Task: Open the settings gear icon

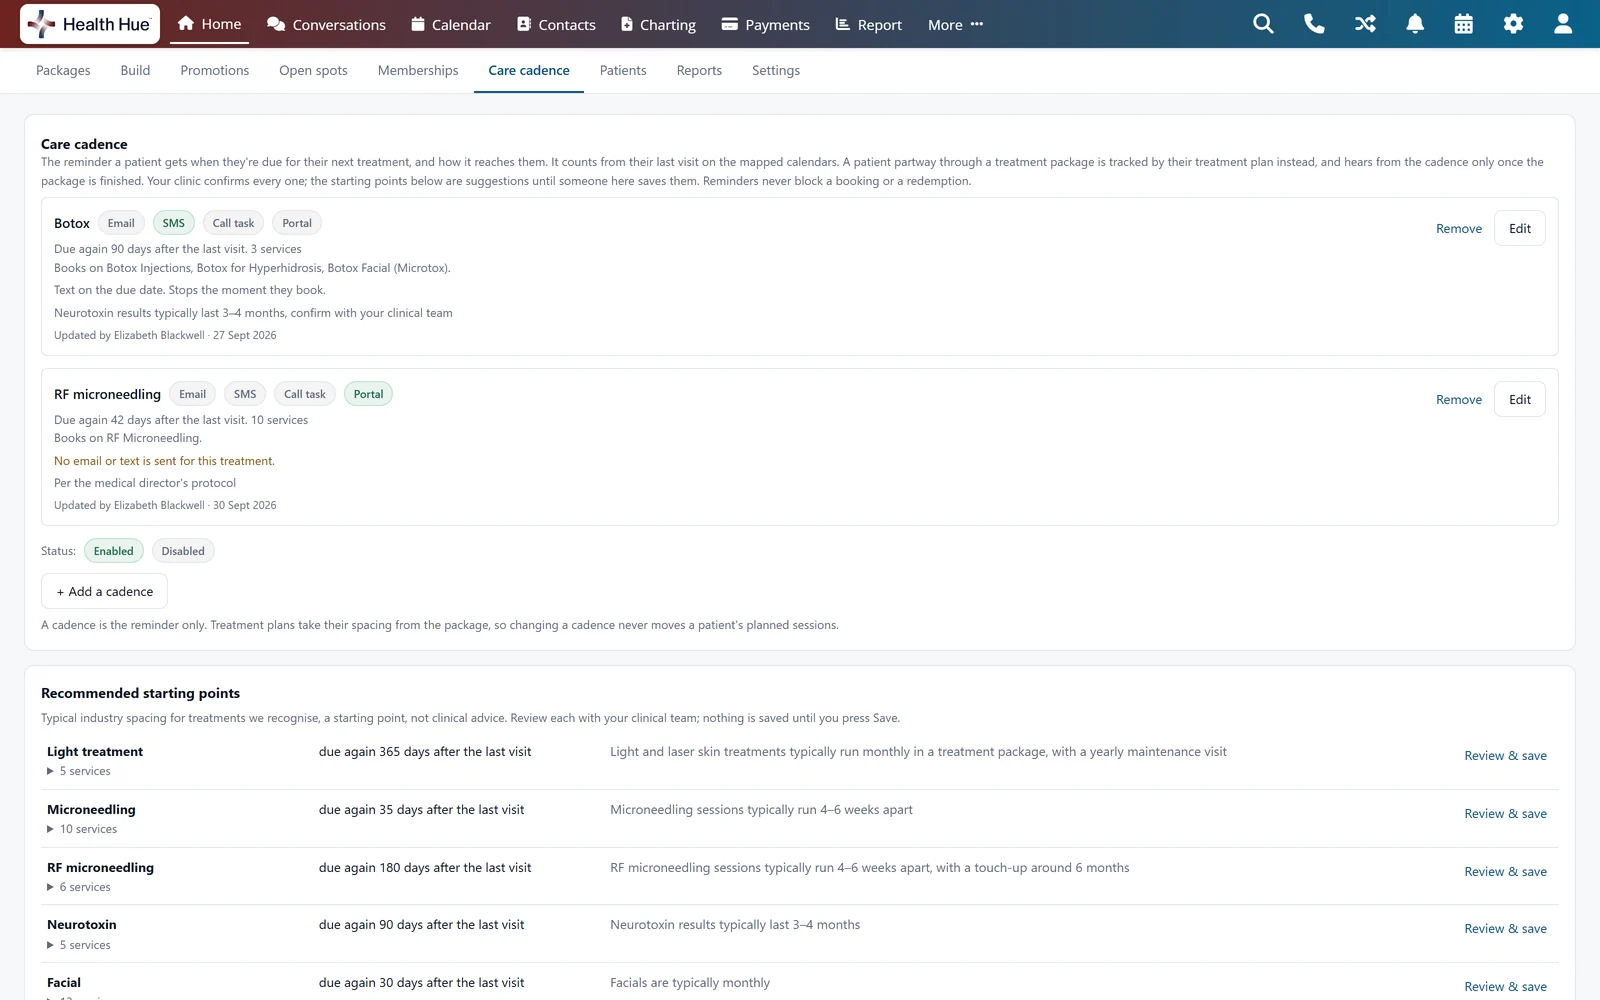Action: point(1513,24)
